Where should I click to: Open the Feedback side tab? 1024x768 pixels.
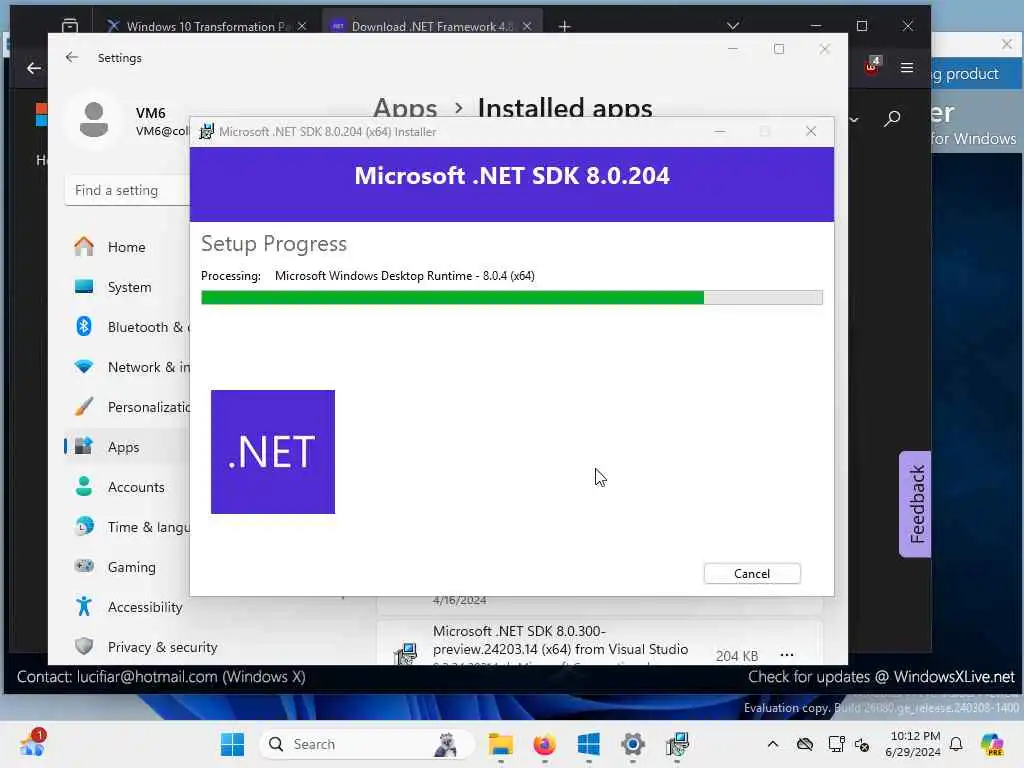pos(916,504)
